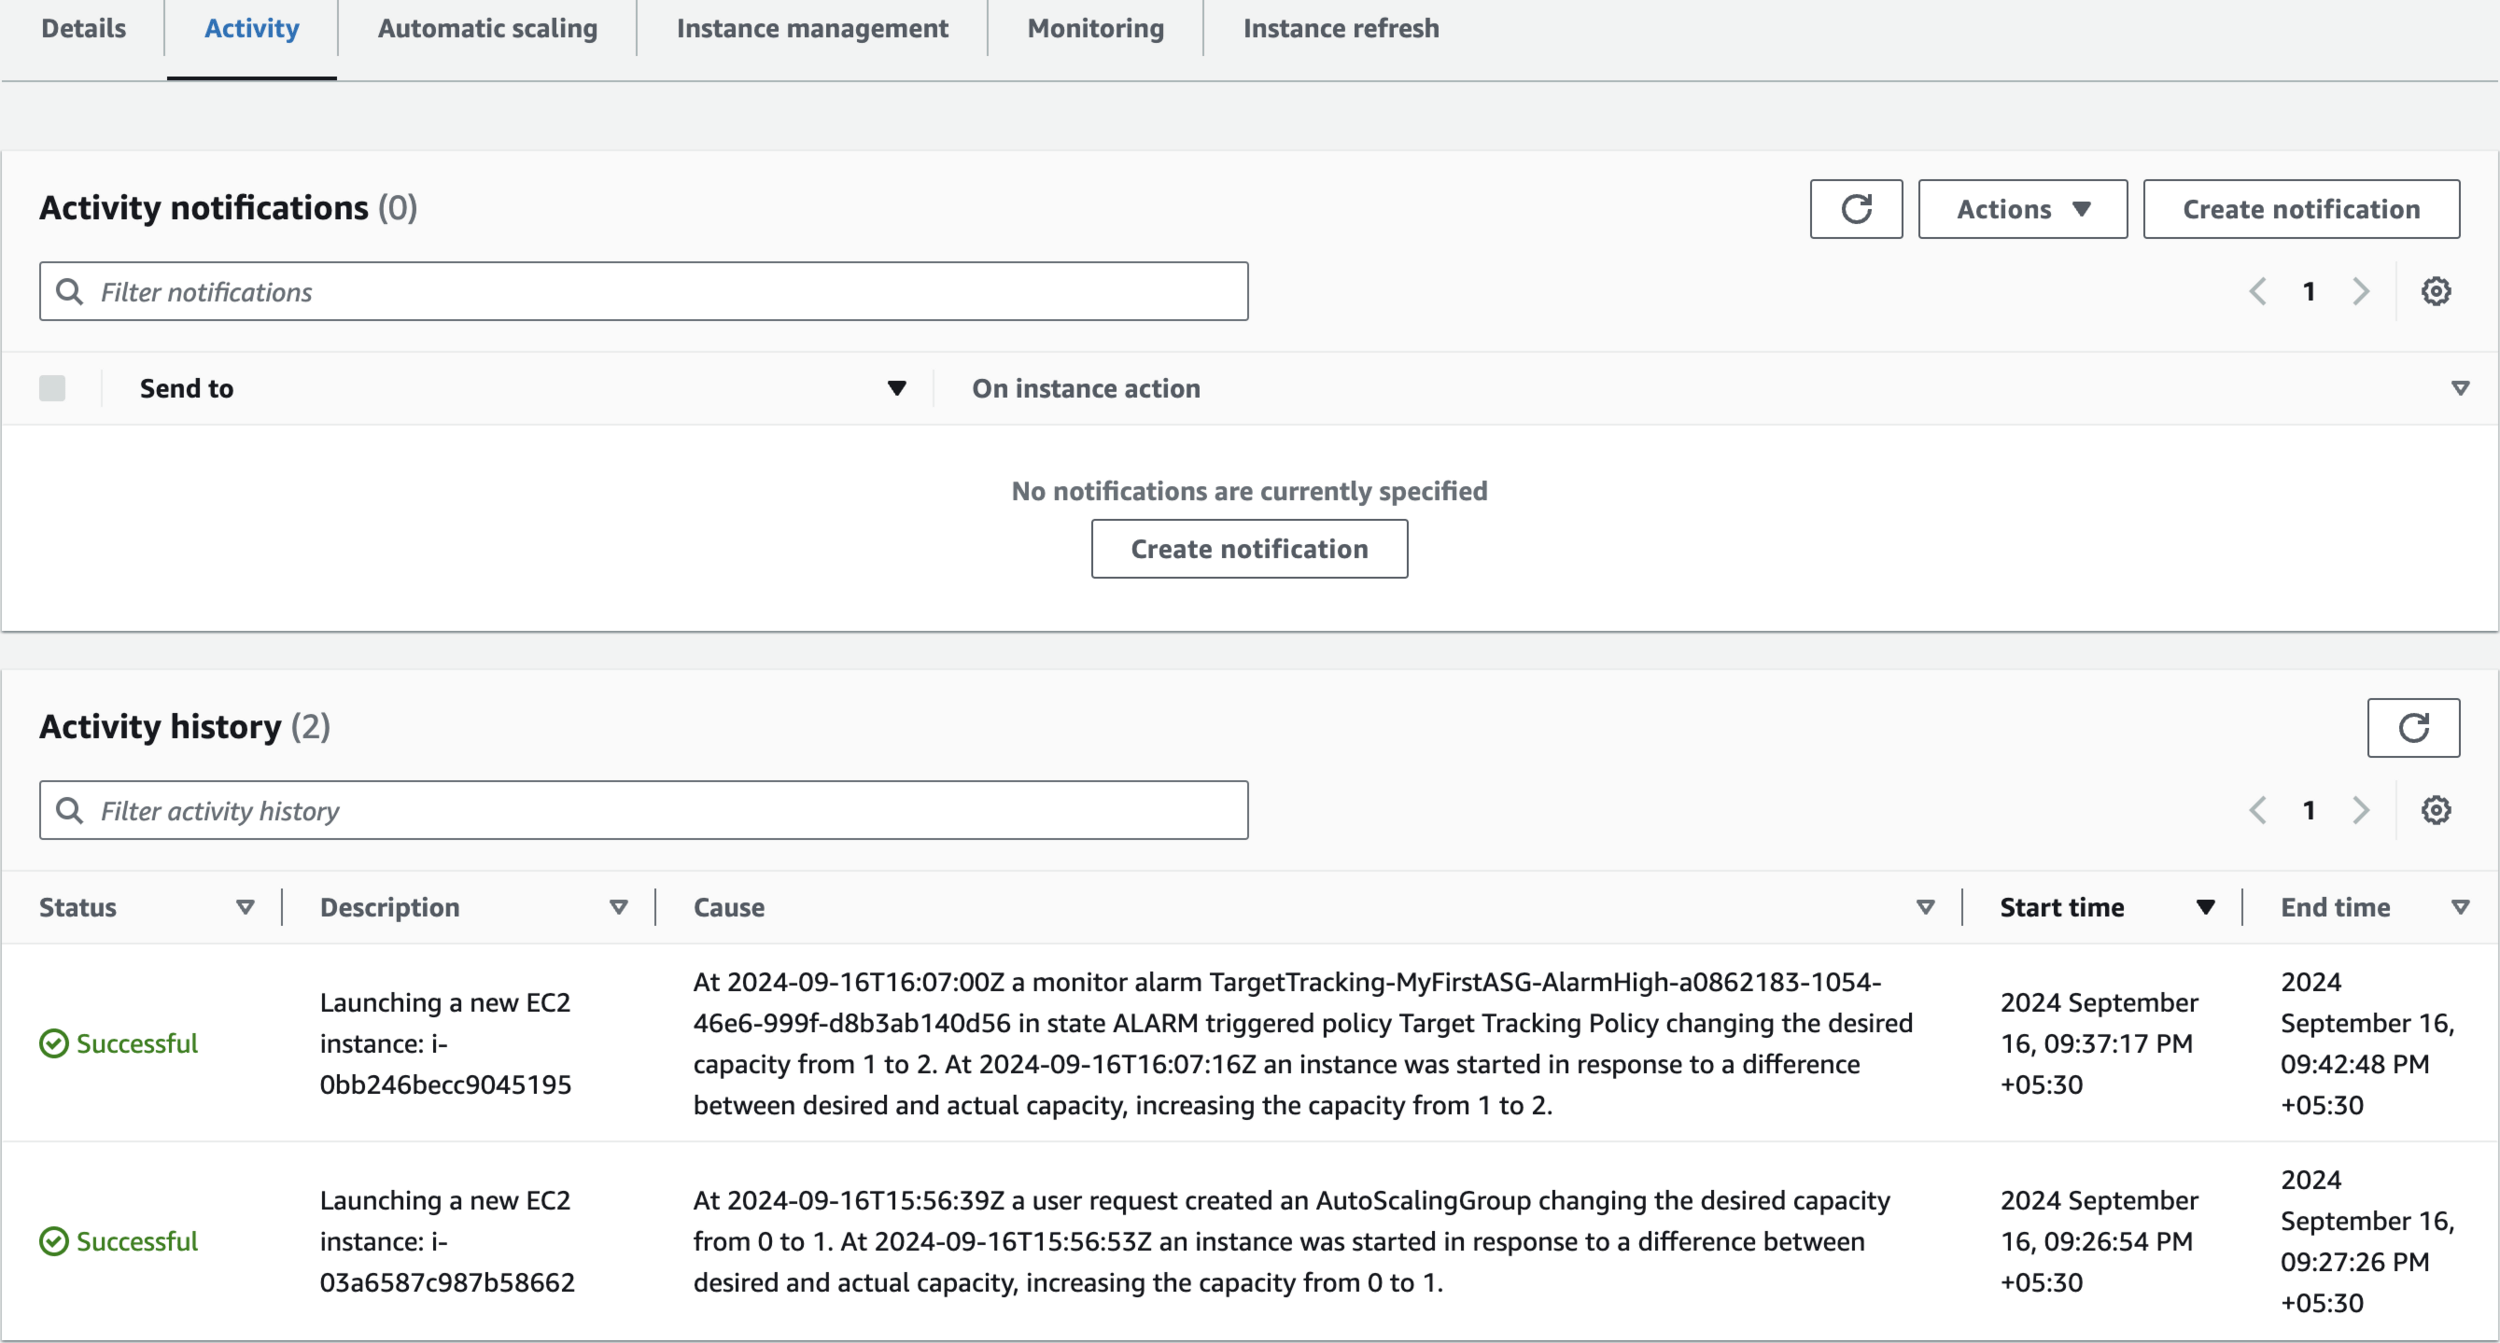This screenshot has width=2500, height=1343.
Task: Go to previous page of notifications
Action: pos(2257,291)
